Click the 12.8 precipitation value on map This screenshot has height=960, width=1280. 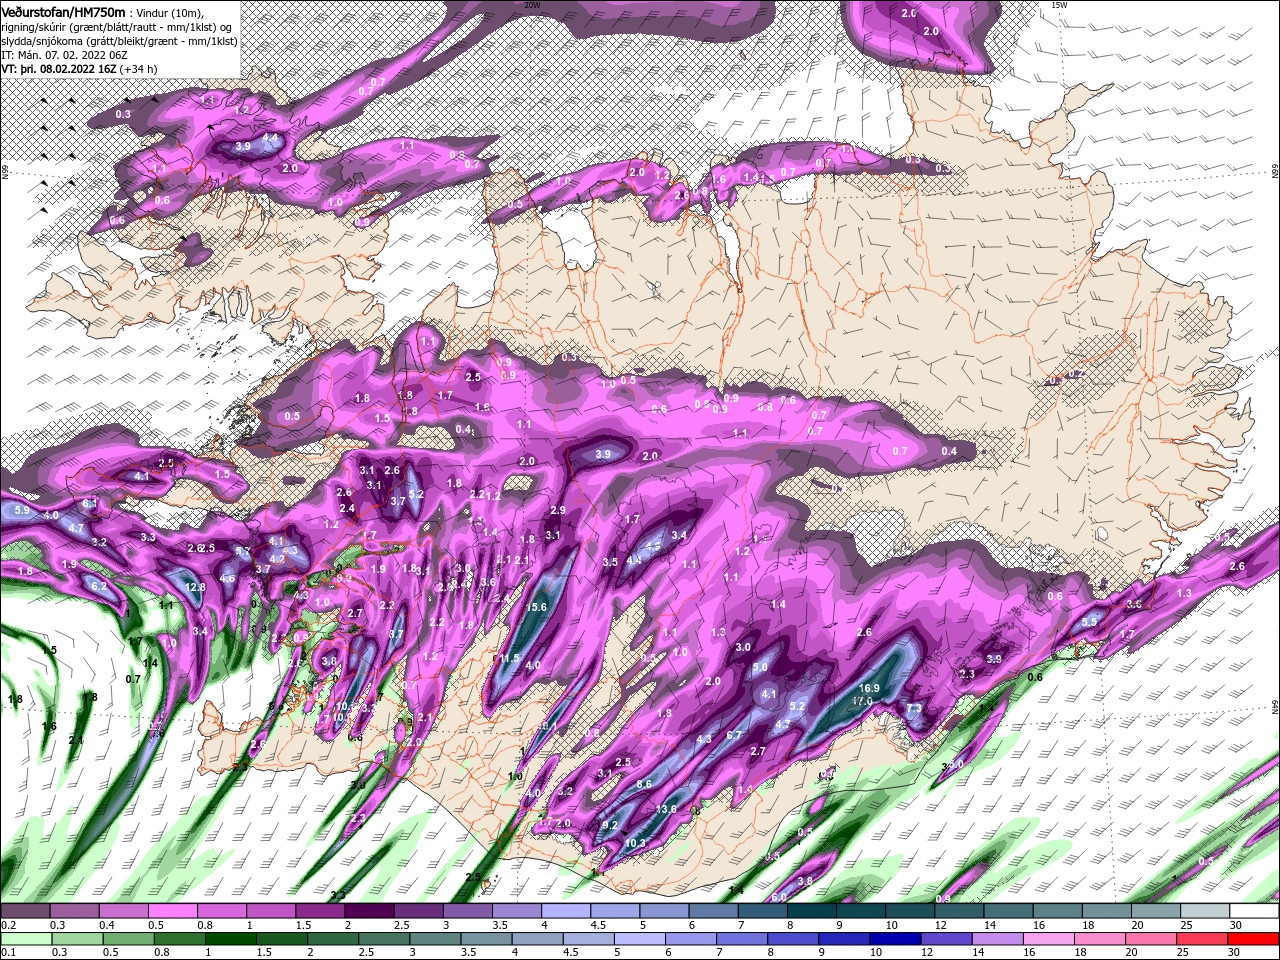[x=195, y=587]
